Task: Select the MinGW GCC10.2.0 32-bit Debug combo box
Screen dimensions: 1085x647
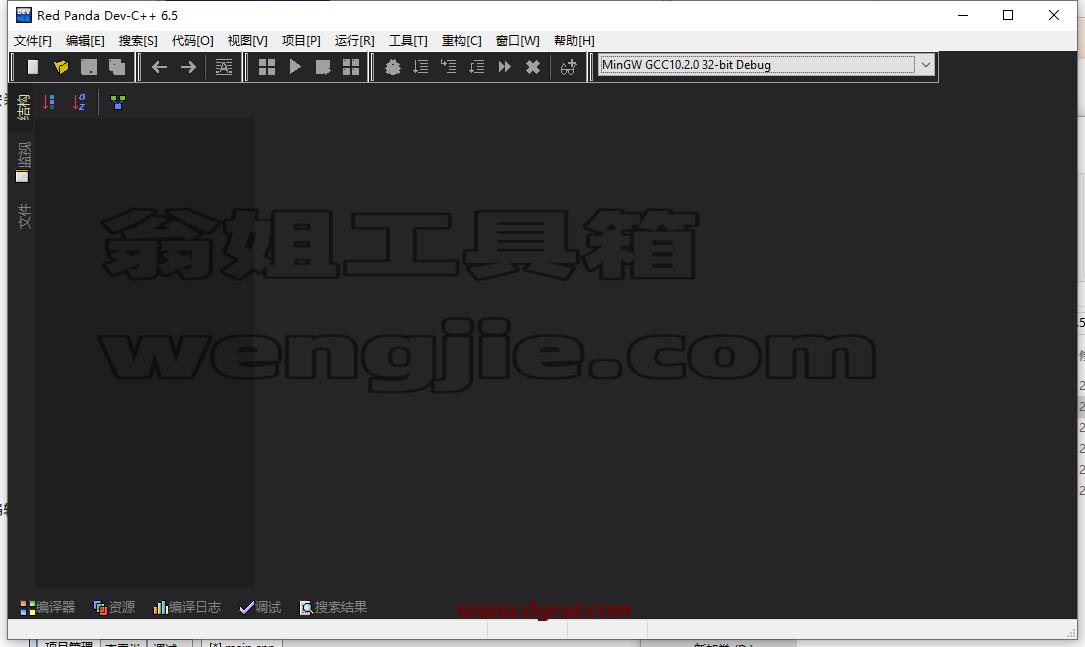Action: tap(766, 65)
